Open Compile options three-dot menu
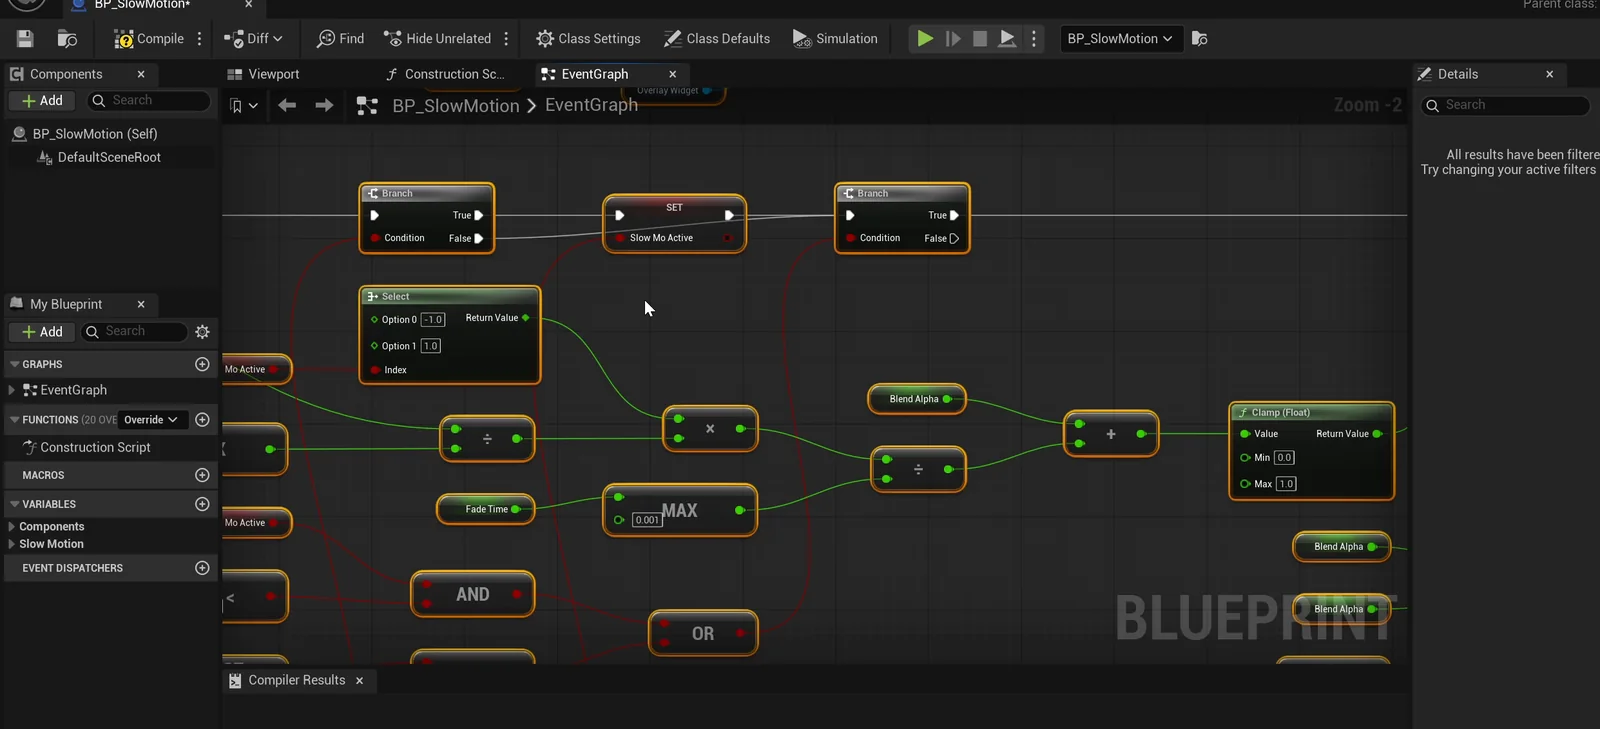This screenshot has height=729, width=1600. click(x=200, y=39)
